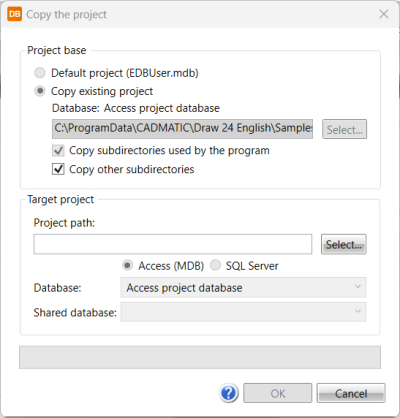The height and width of the screenshot is (418, 400).
Task: Click into the Project path input field
Action: 173,244
